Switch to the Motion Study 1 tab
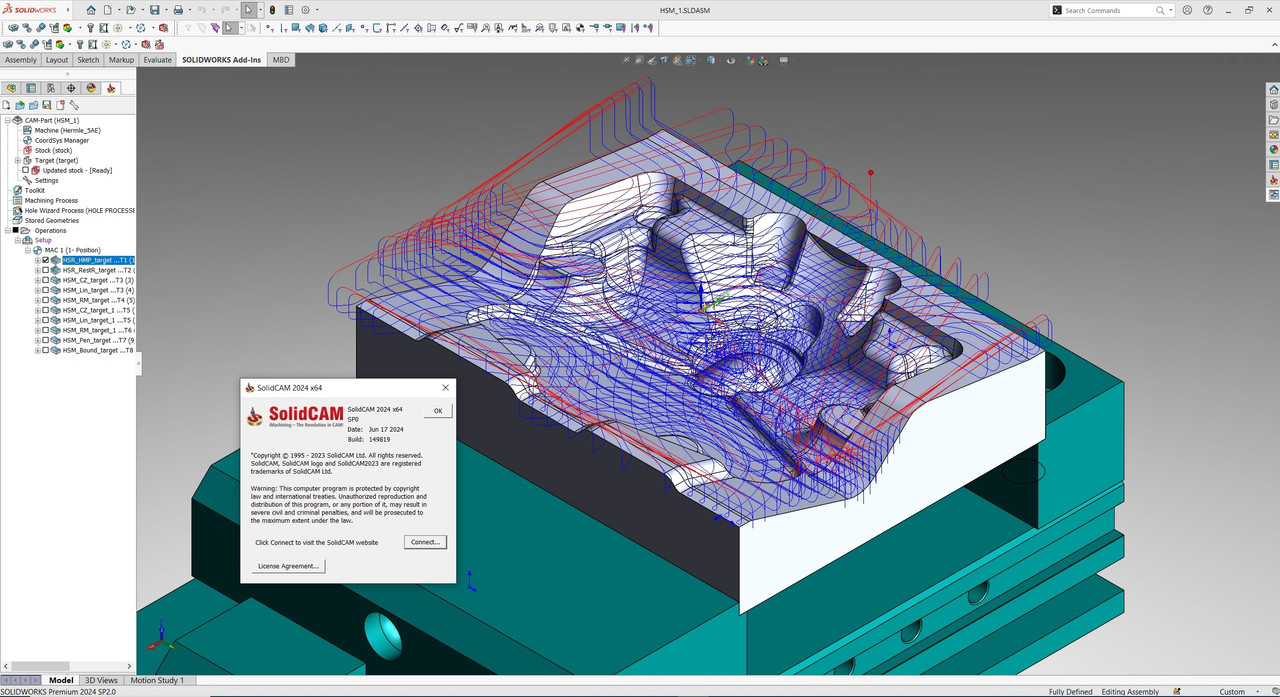Screen dimensions: 1280x697 coord(157,680)
